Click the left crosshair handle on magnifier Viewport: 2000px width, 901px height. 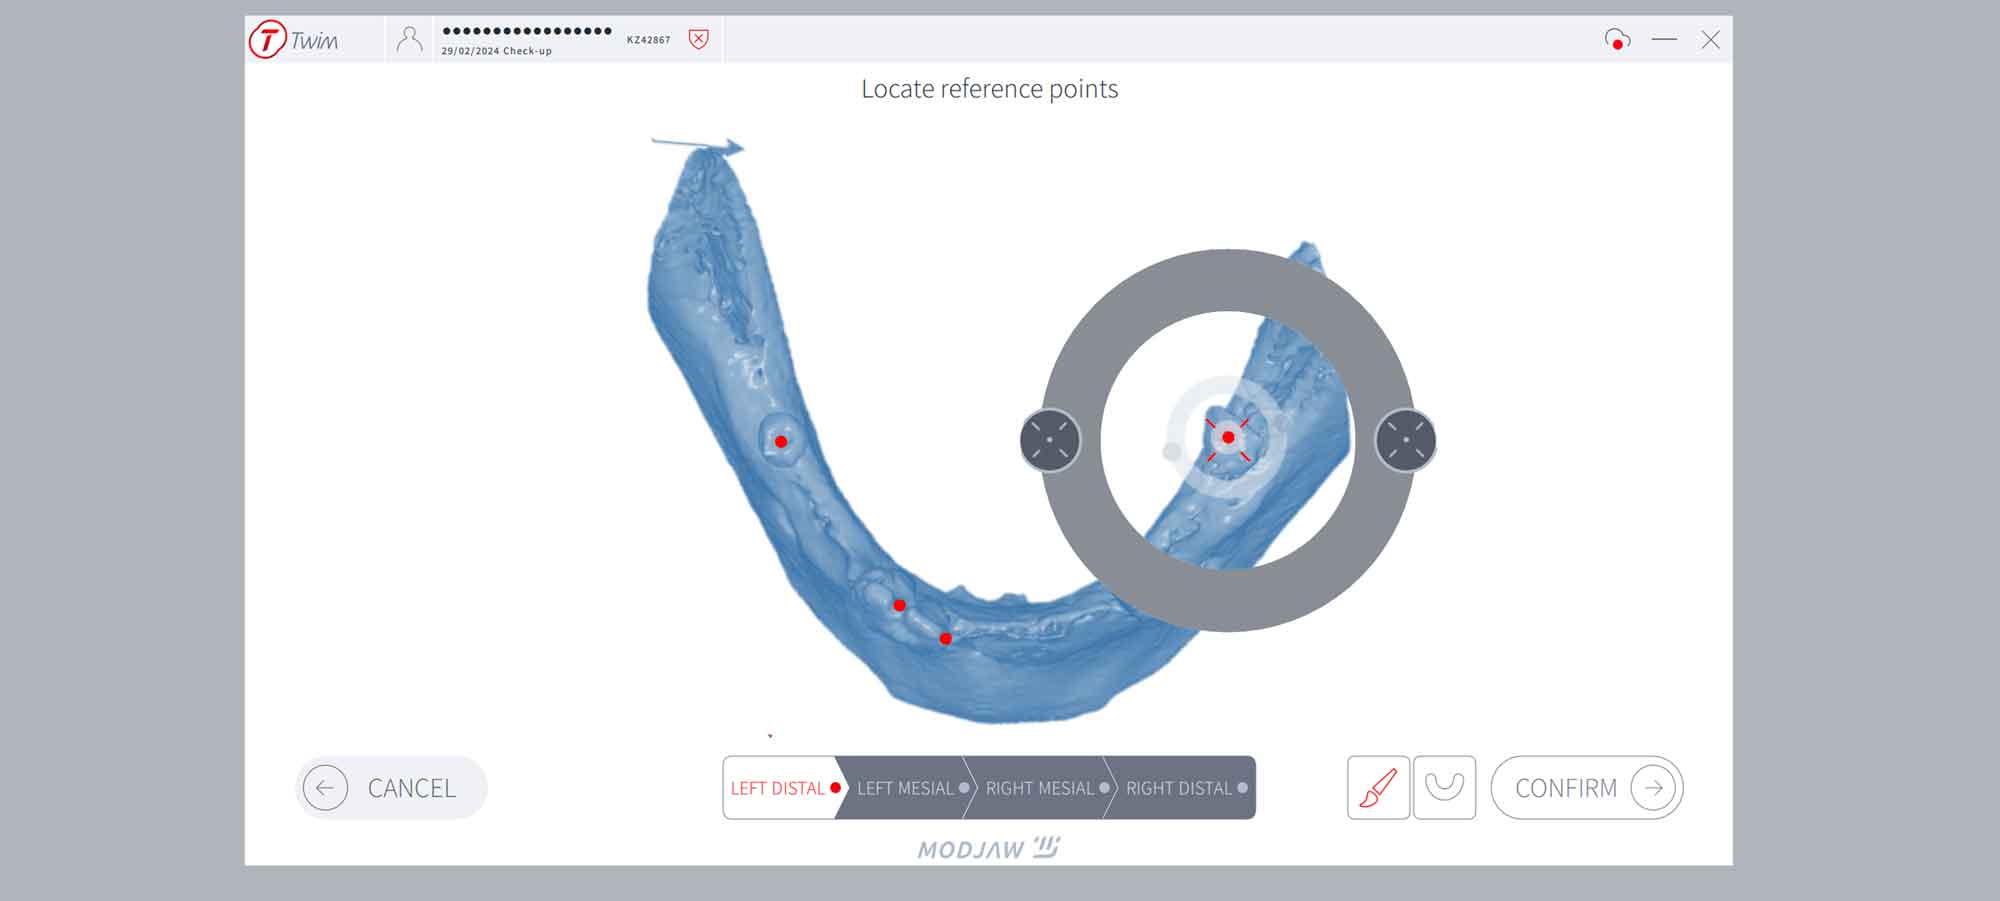click(1050, 440)
